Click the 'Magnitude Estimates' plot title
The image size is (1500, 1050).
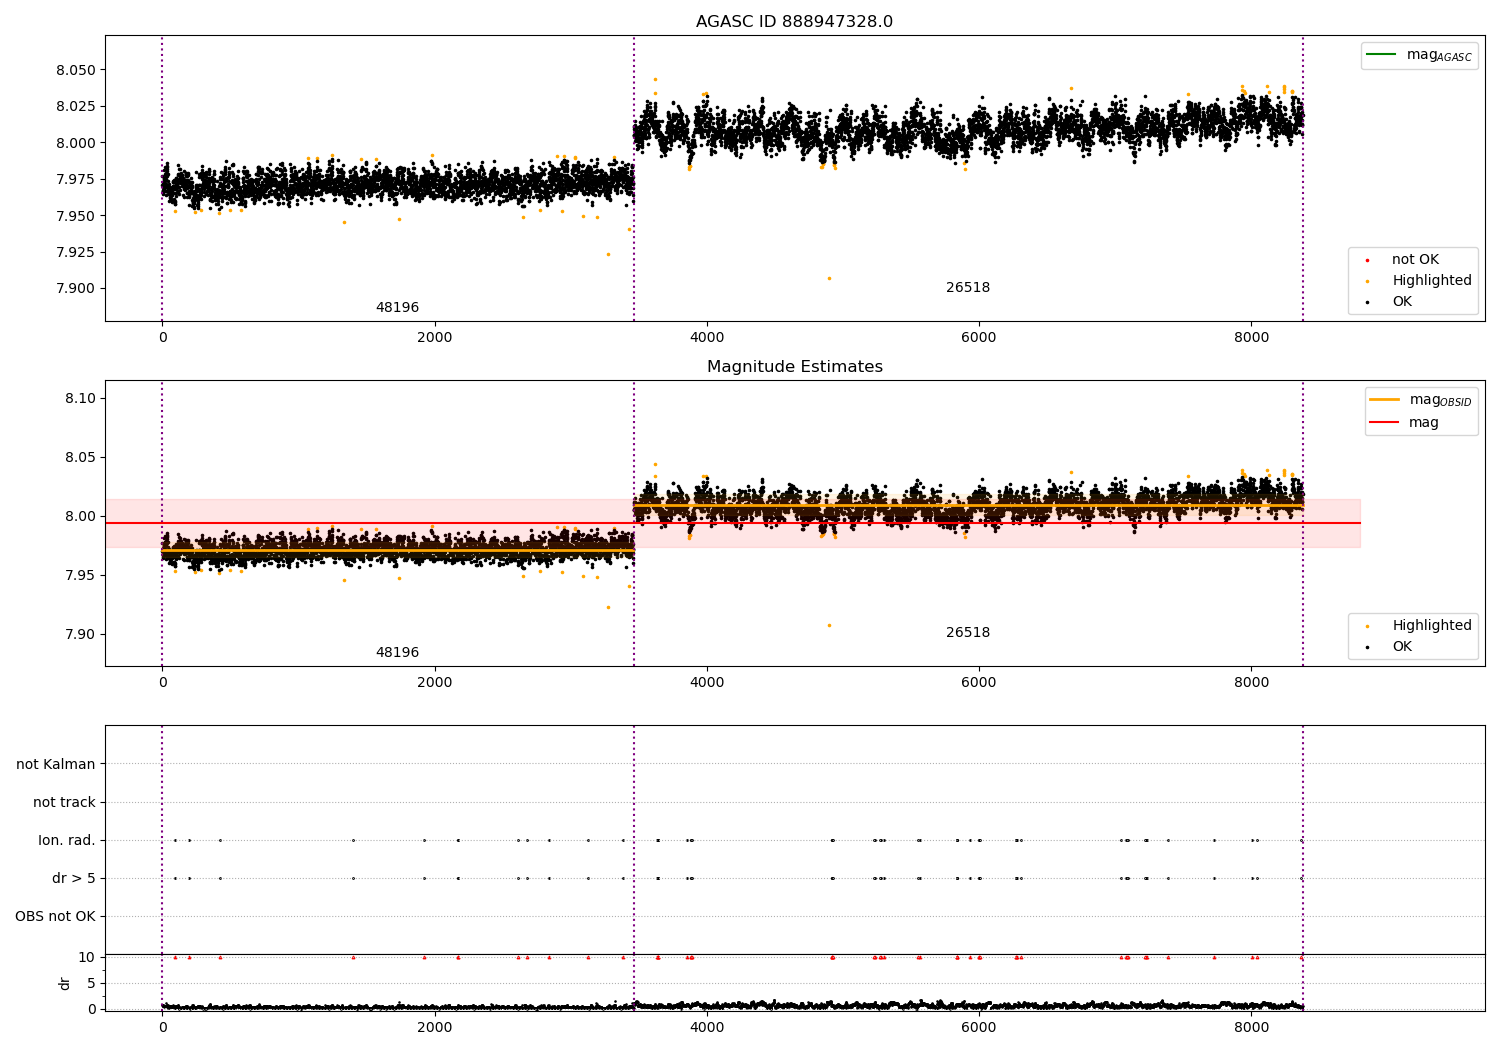click(x=794, y=367)
